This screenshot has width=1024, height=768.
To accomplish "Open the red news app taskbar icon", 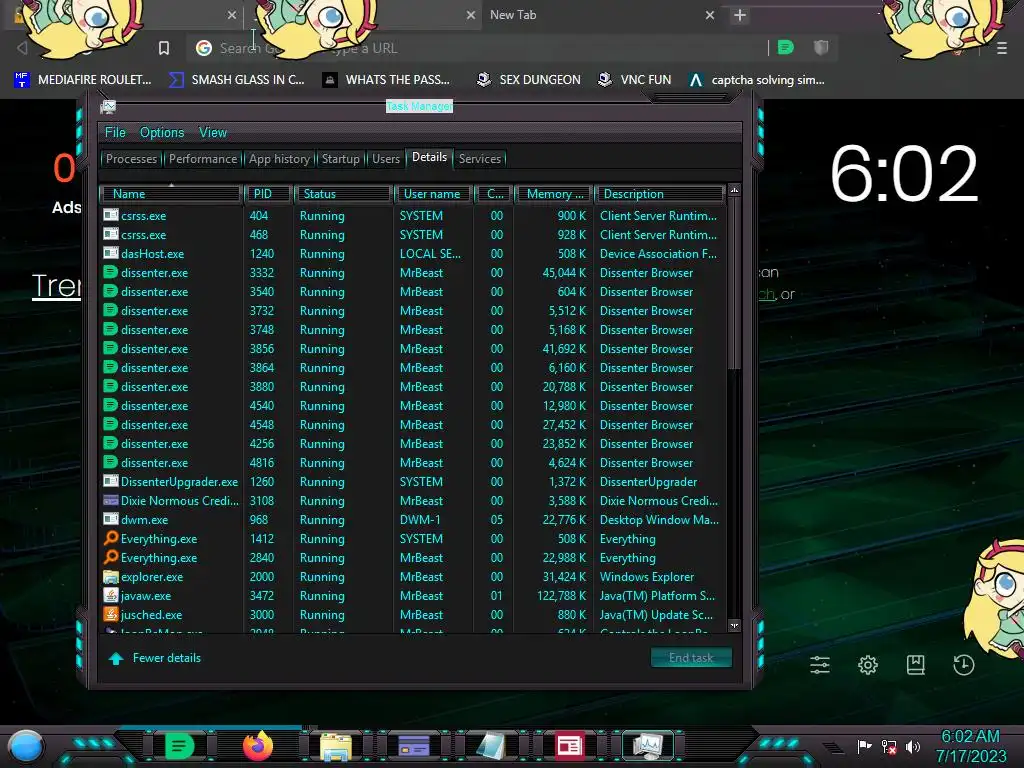I will [569, 746].
